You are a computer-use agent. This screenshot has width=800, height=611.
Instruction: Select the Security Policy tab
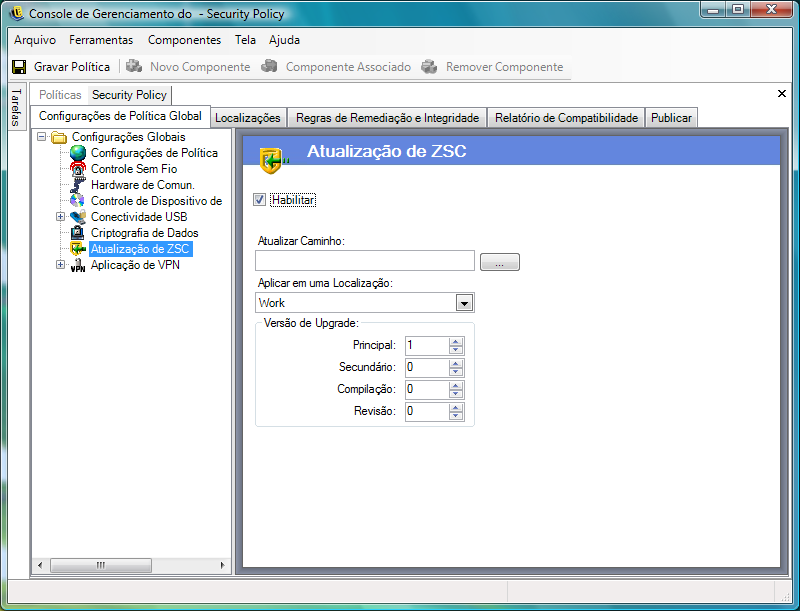(130, 95)
